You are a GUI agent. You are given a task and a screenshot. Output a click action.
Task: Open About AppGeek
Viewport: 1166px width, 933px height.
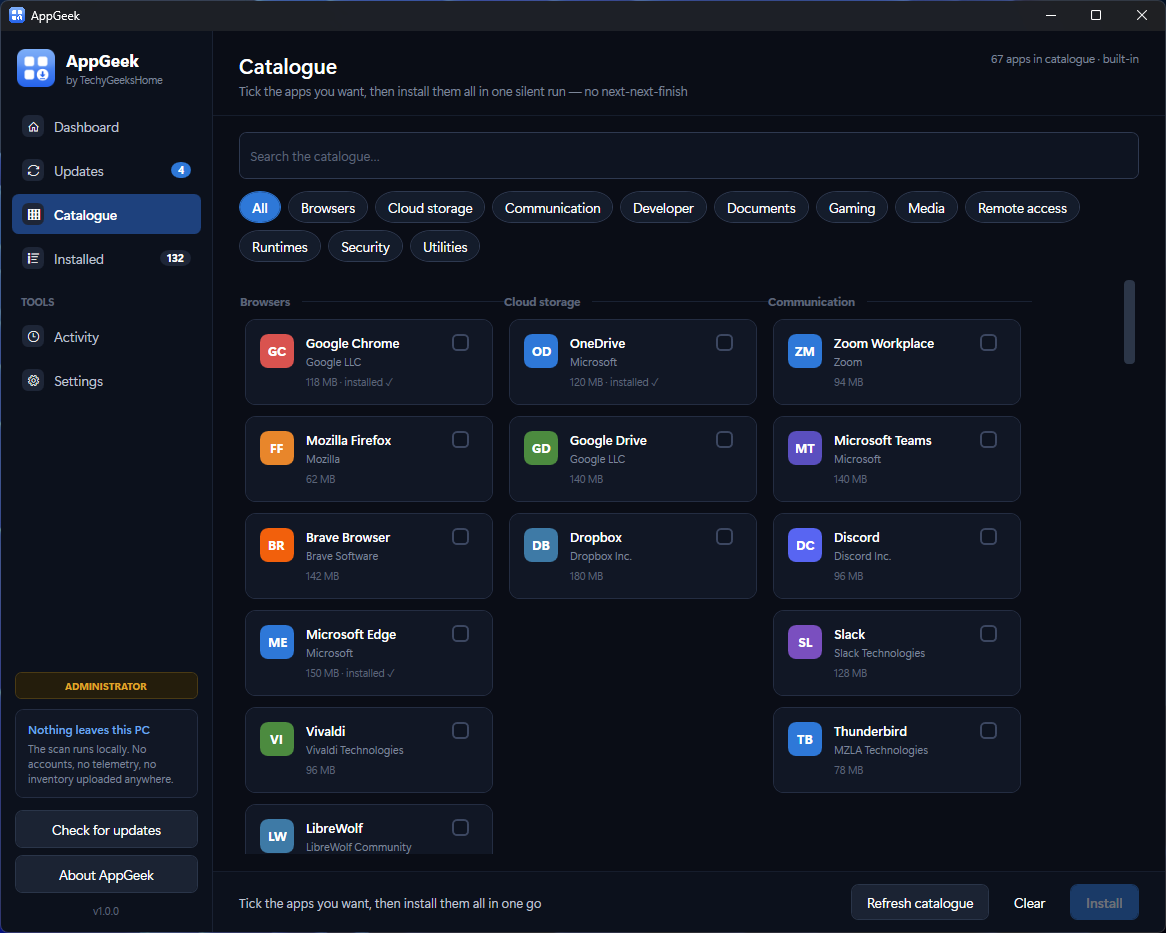pyautogui.click(x=106, y=875)
